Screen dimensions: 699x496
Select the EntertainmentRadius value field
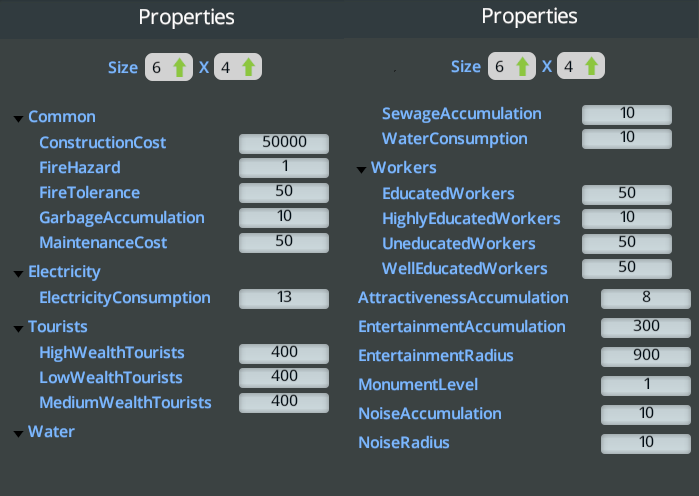[644, 356]
